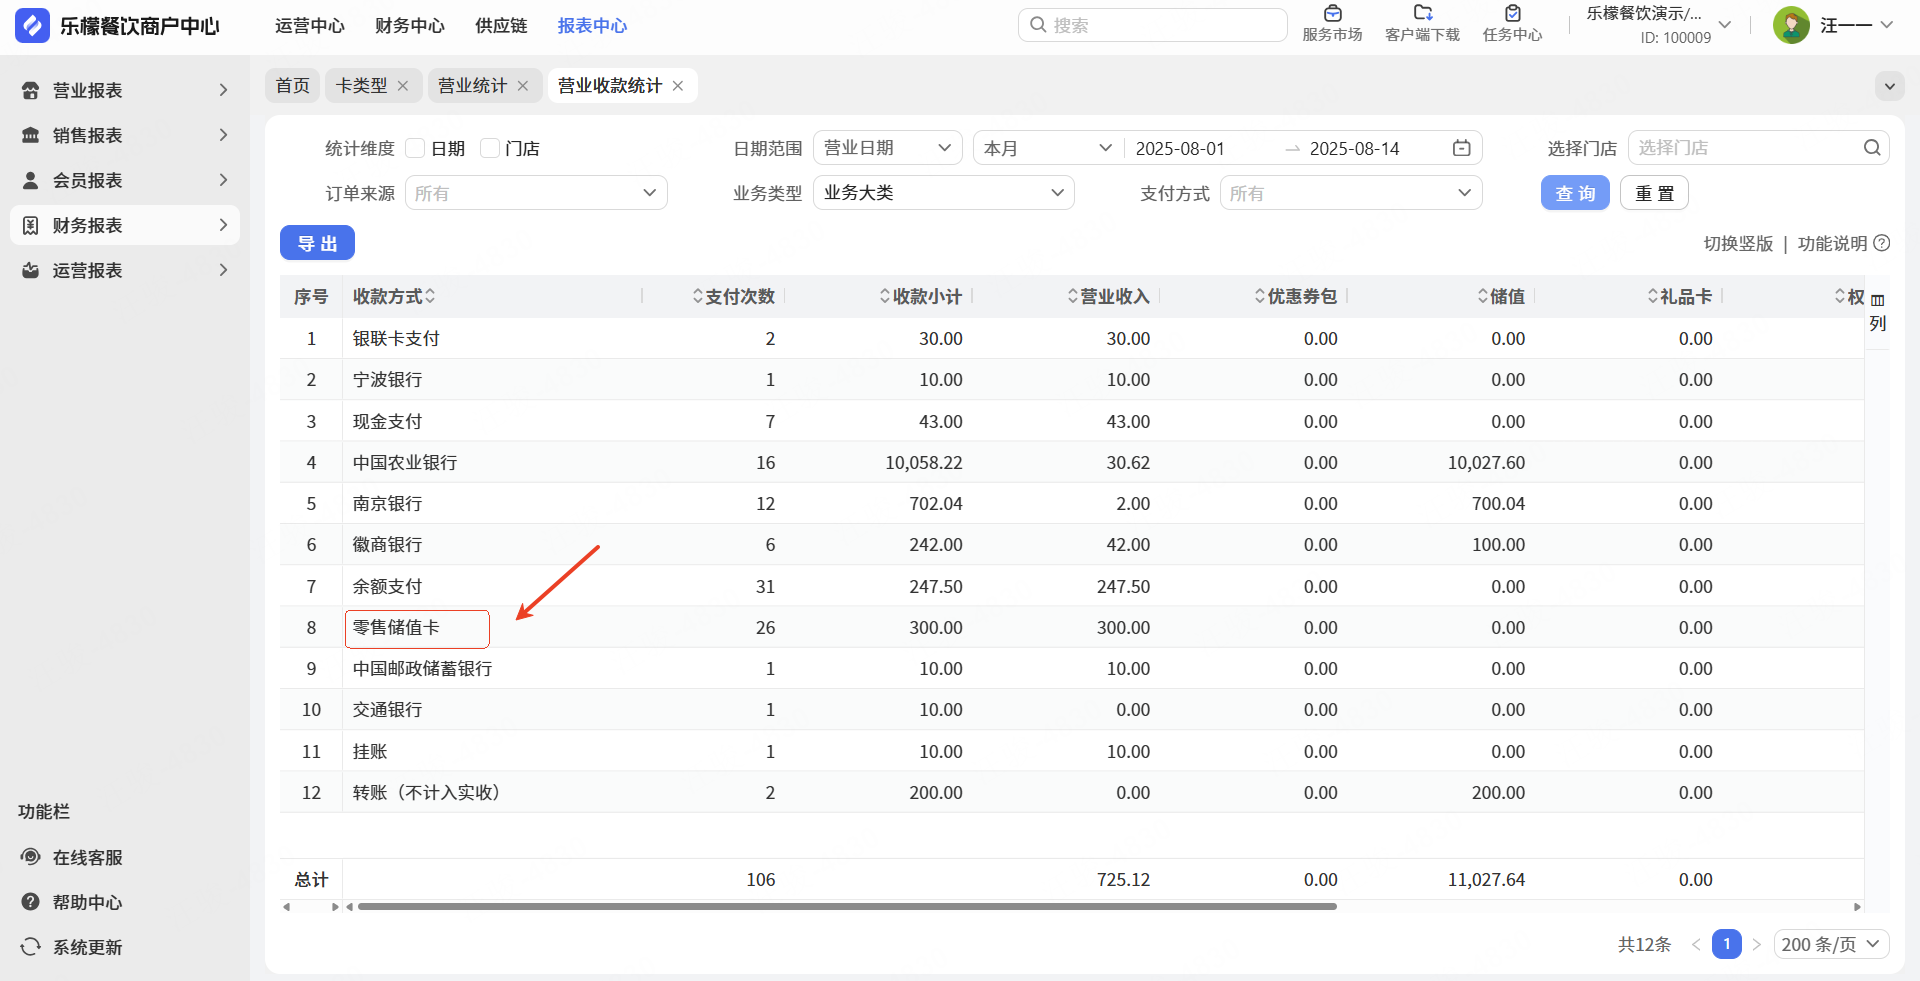Screen dimensions: 1920x981
Task: Check the 门店 dimension checkbox
Action: 490,148
